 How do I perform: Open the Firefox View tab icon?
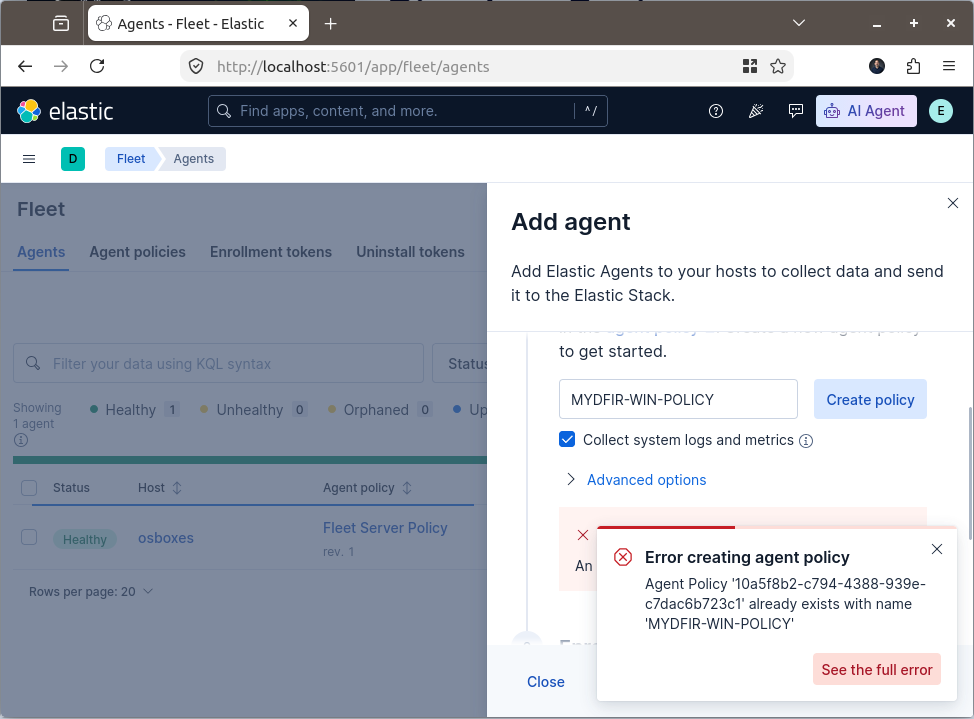61,24
